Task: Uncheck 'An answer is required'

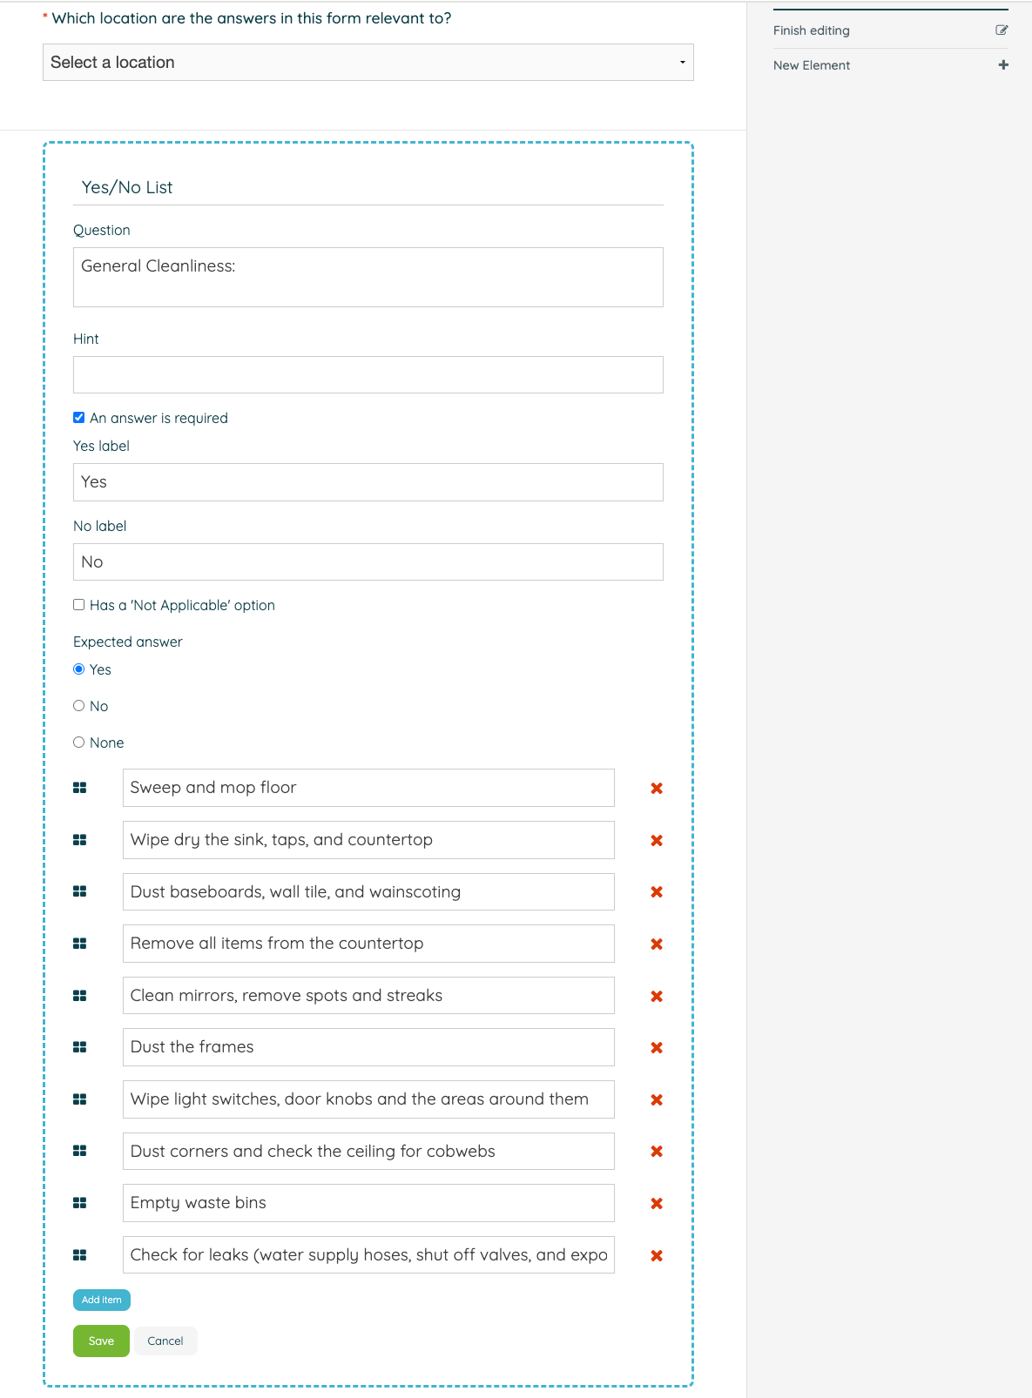Action: pyautogui.click(x=78, y=417)
